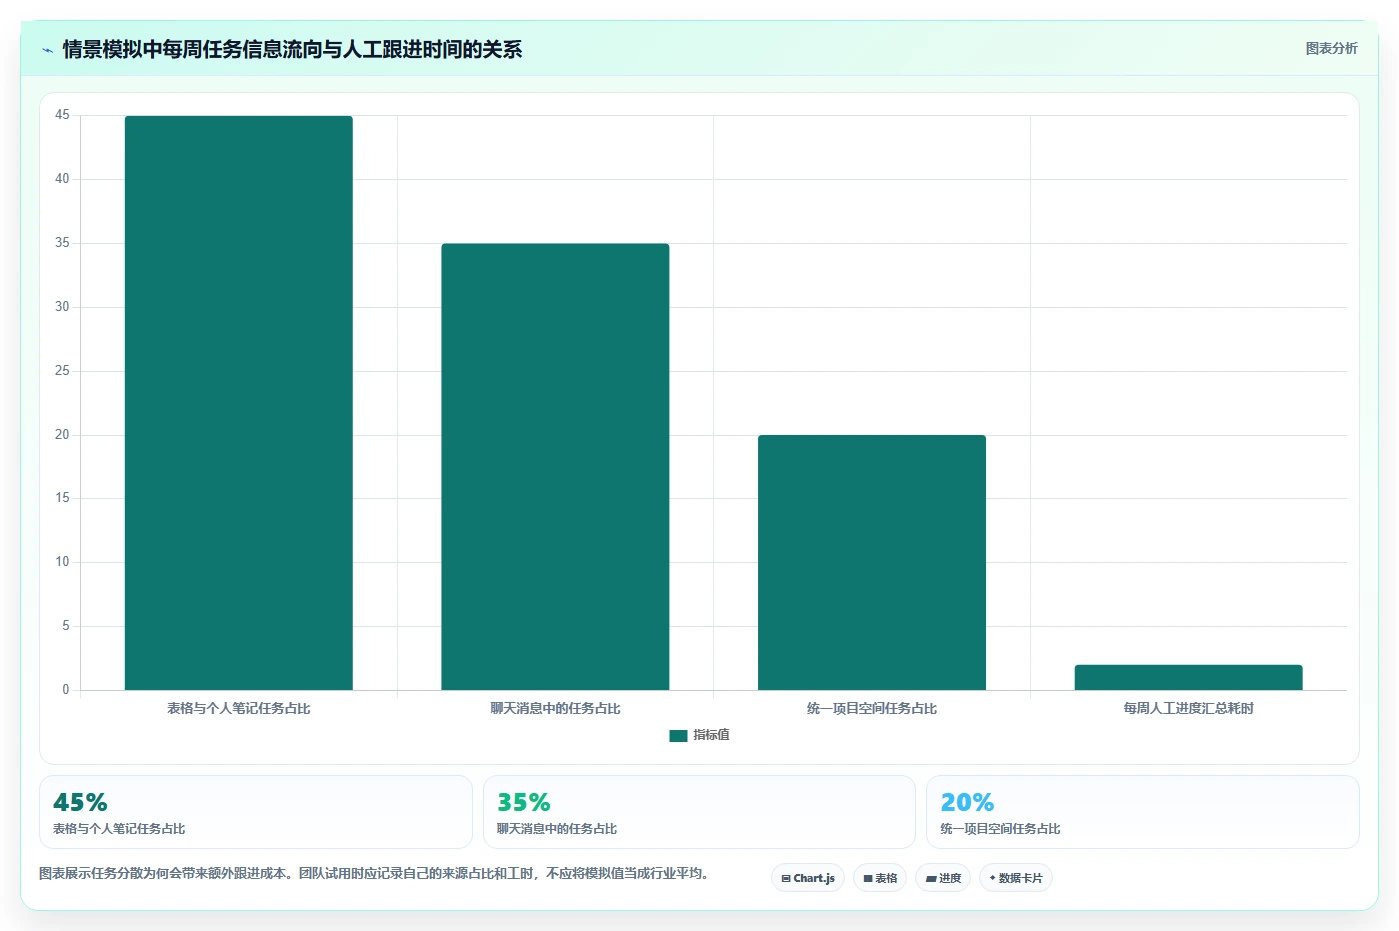Click x-axis label 表格与个人笔记任务占比
Screen dimensions: 1399x931
[x=239, y=708]
